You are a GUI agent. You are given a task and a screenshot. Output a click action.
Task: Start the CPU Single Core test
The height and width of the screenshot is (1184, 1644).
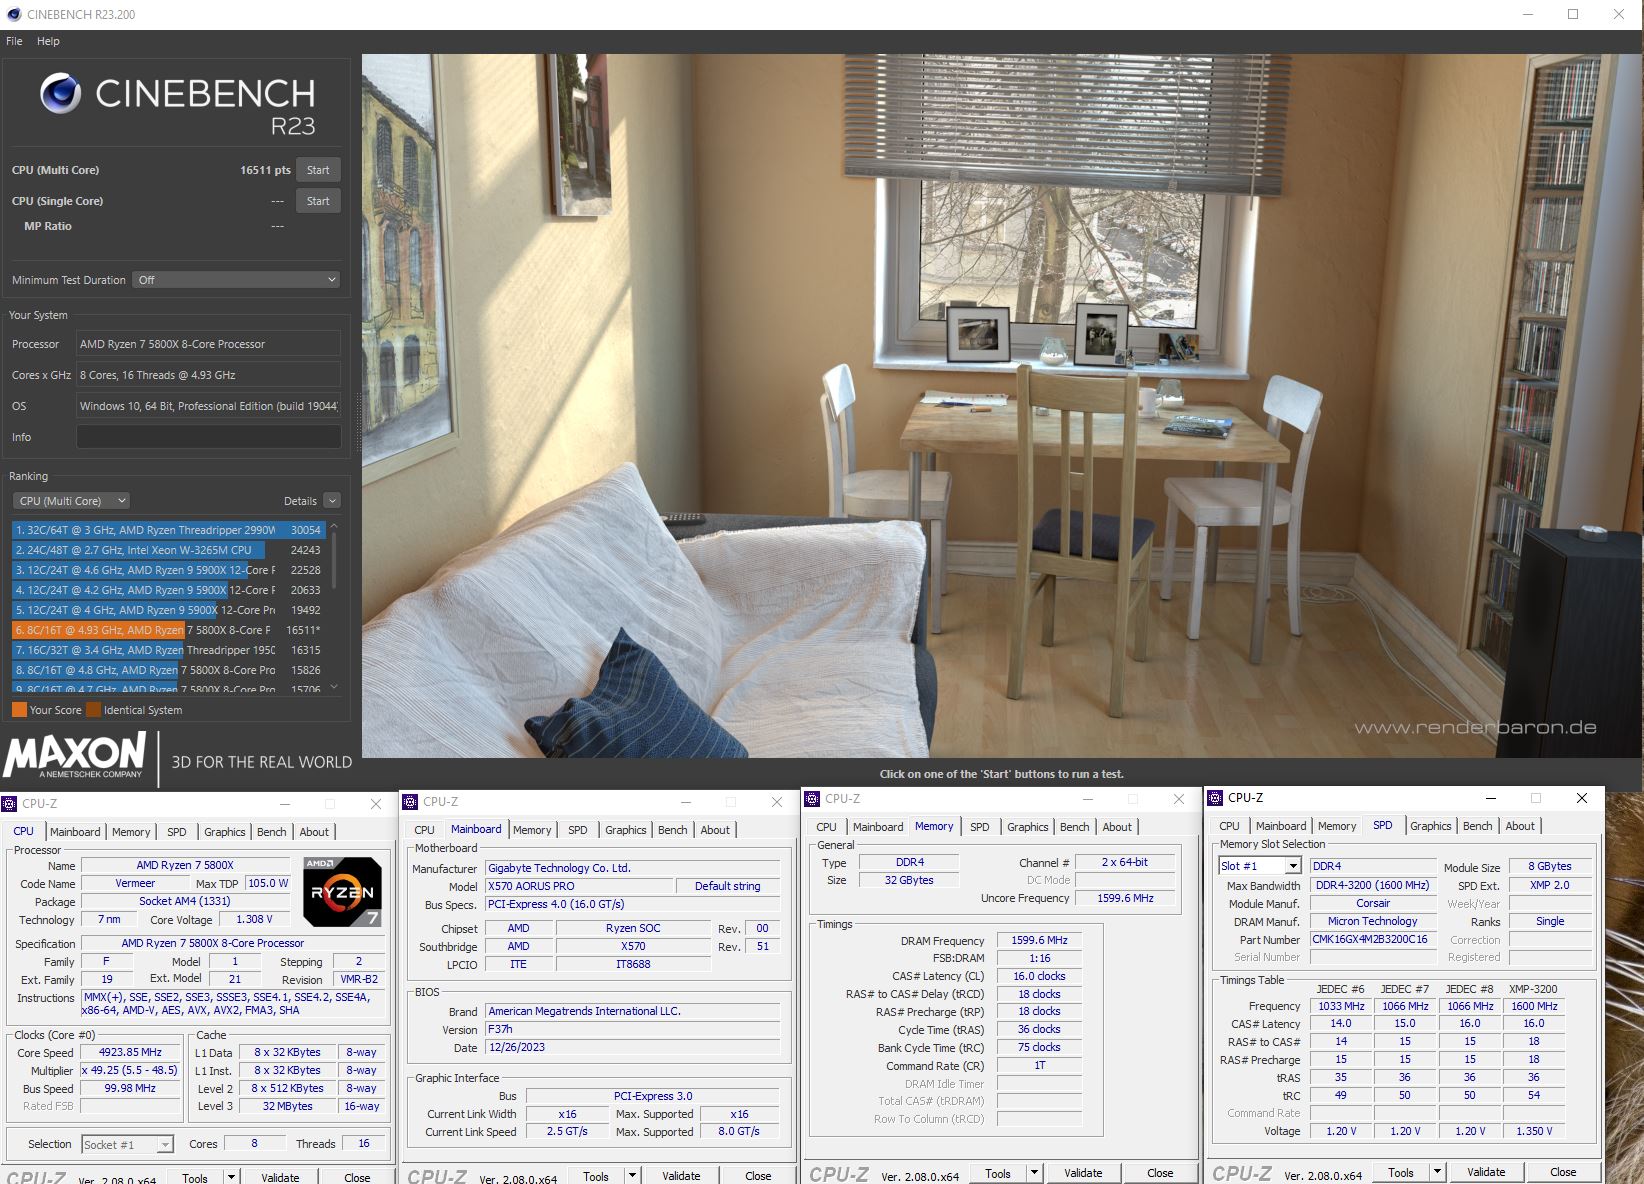coord(318,201)
